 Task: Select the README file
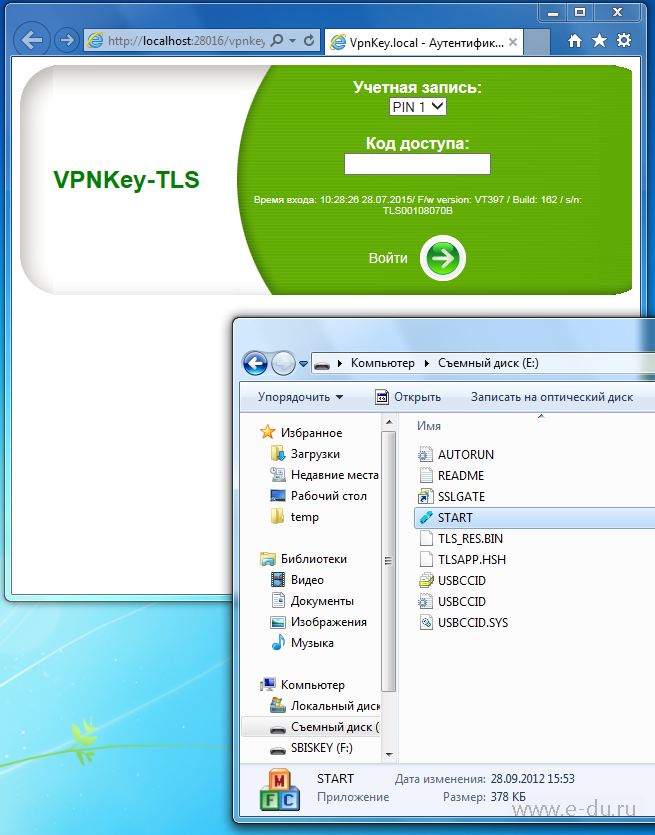(461, 476)
